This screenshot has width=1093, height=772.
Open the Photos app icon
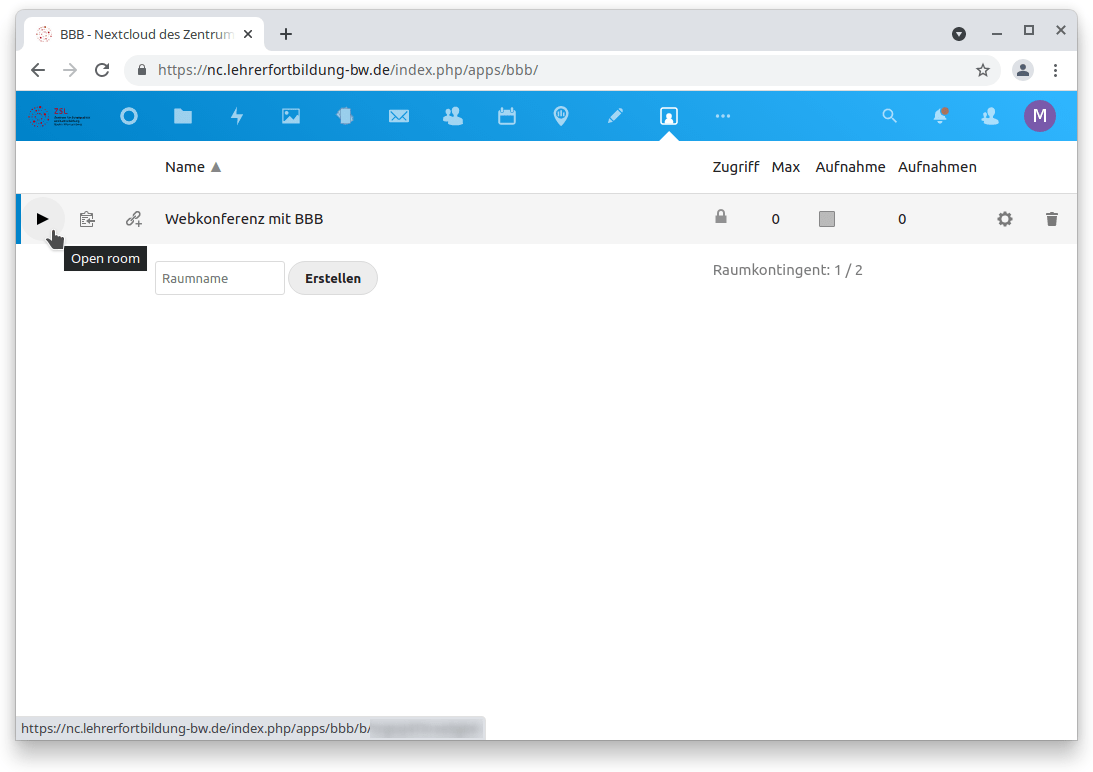tap(291, 116)
